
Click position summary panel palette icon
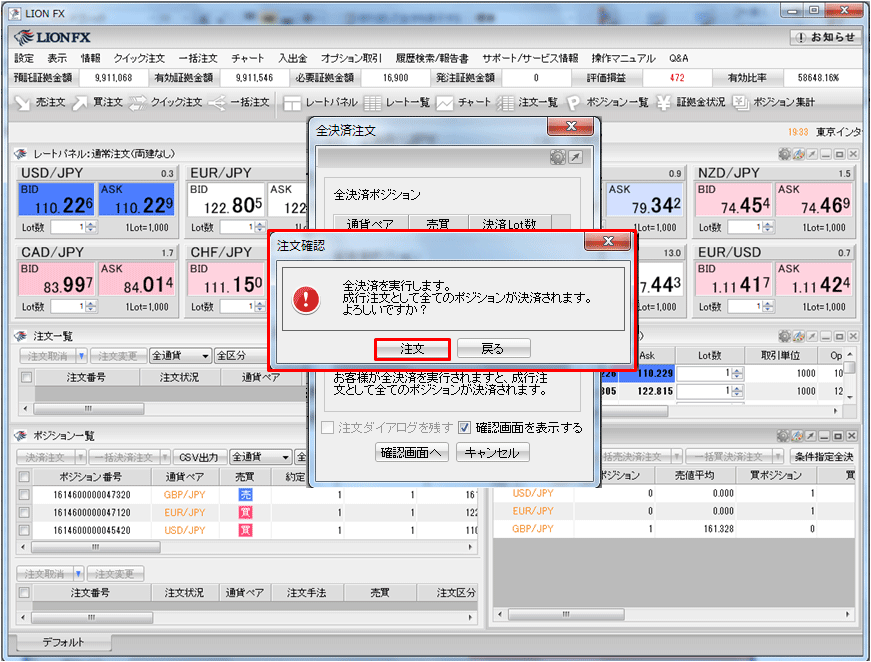tap(797, 436)
